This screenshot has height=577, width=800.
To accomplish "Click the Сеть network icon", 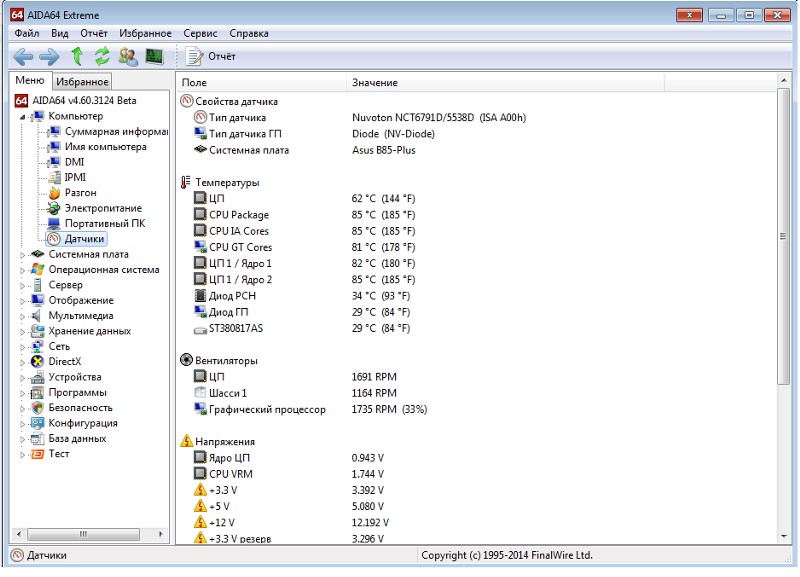I will [37, 346].
